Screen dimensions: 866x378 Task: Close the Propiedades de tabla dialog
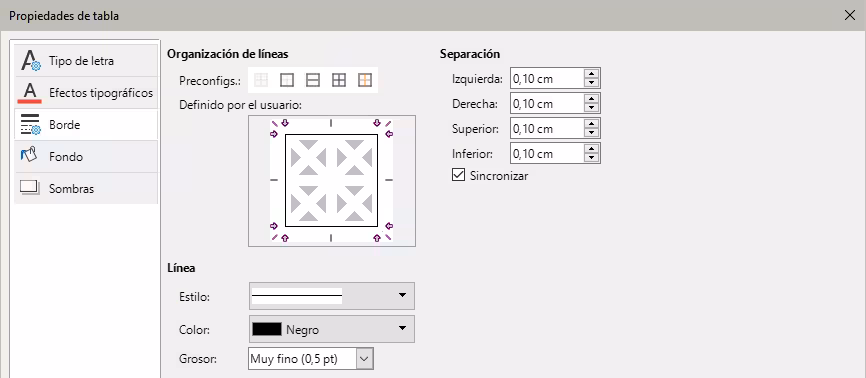[850, 15]
